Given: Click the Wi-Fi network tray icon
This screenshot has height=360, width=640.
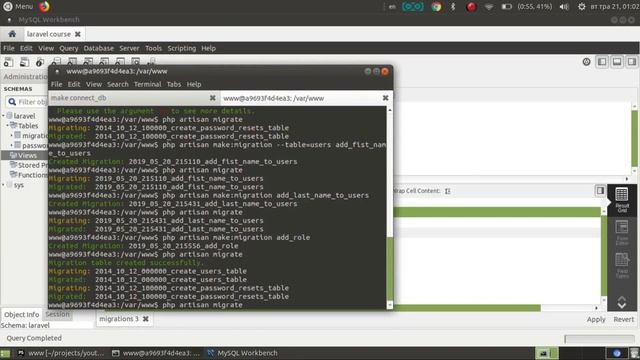Looking at the screenshot, I should point(489,7).
